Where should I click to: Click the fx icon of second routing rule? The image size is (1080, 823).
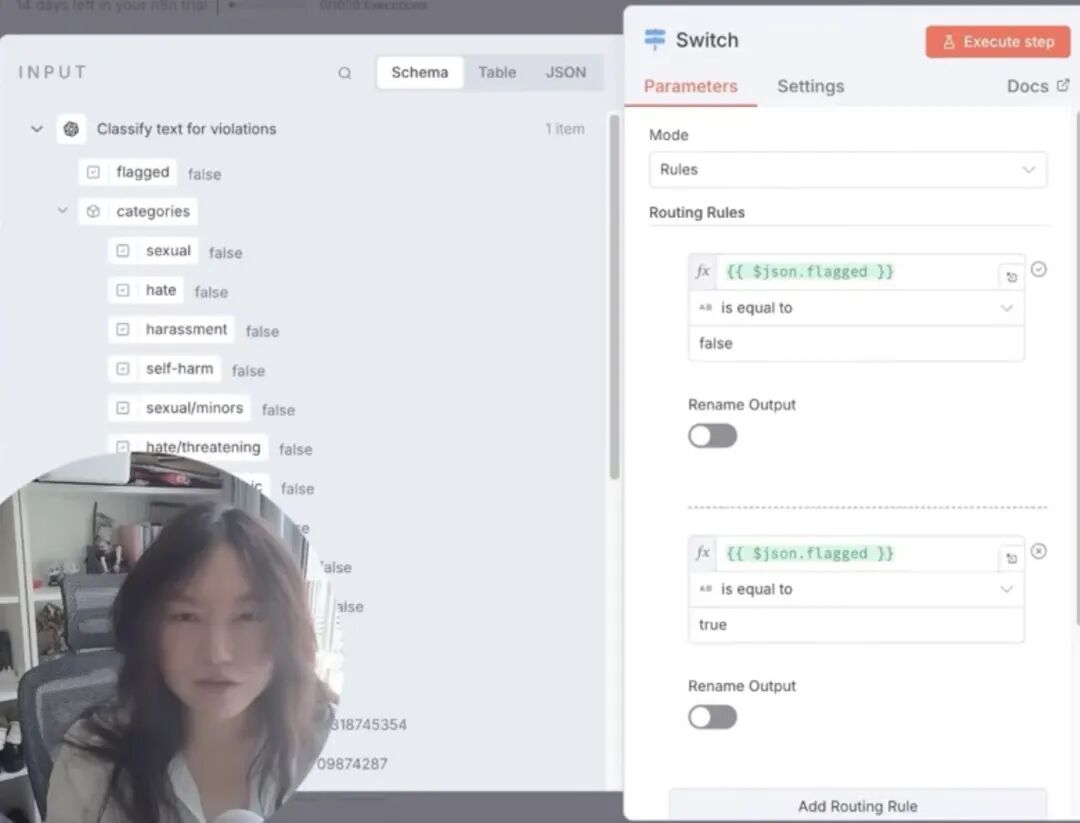click(x=703, y=553)
